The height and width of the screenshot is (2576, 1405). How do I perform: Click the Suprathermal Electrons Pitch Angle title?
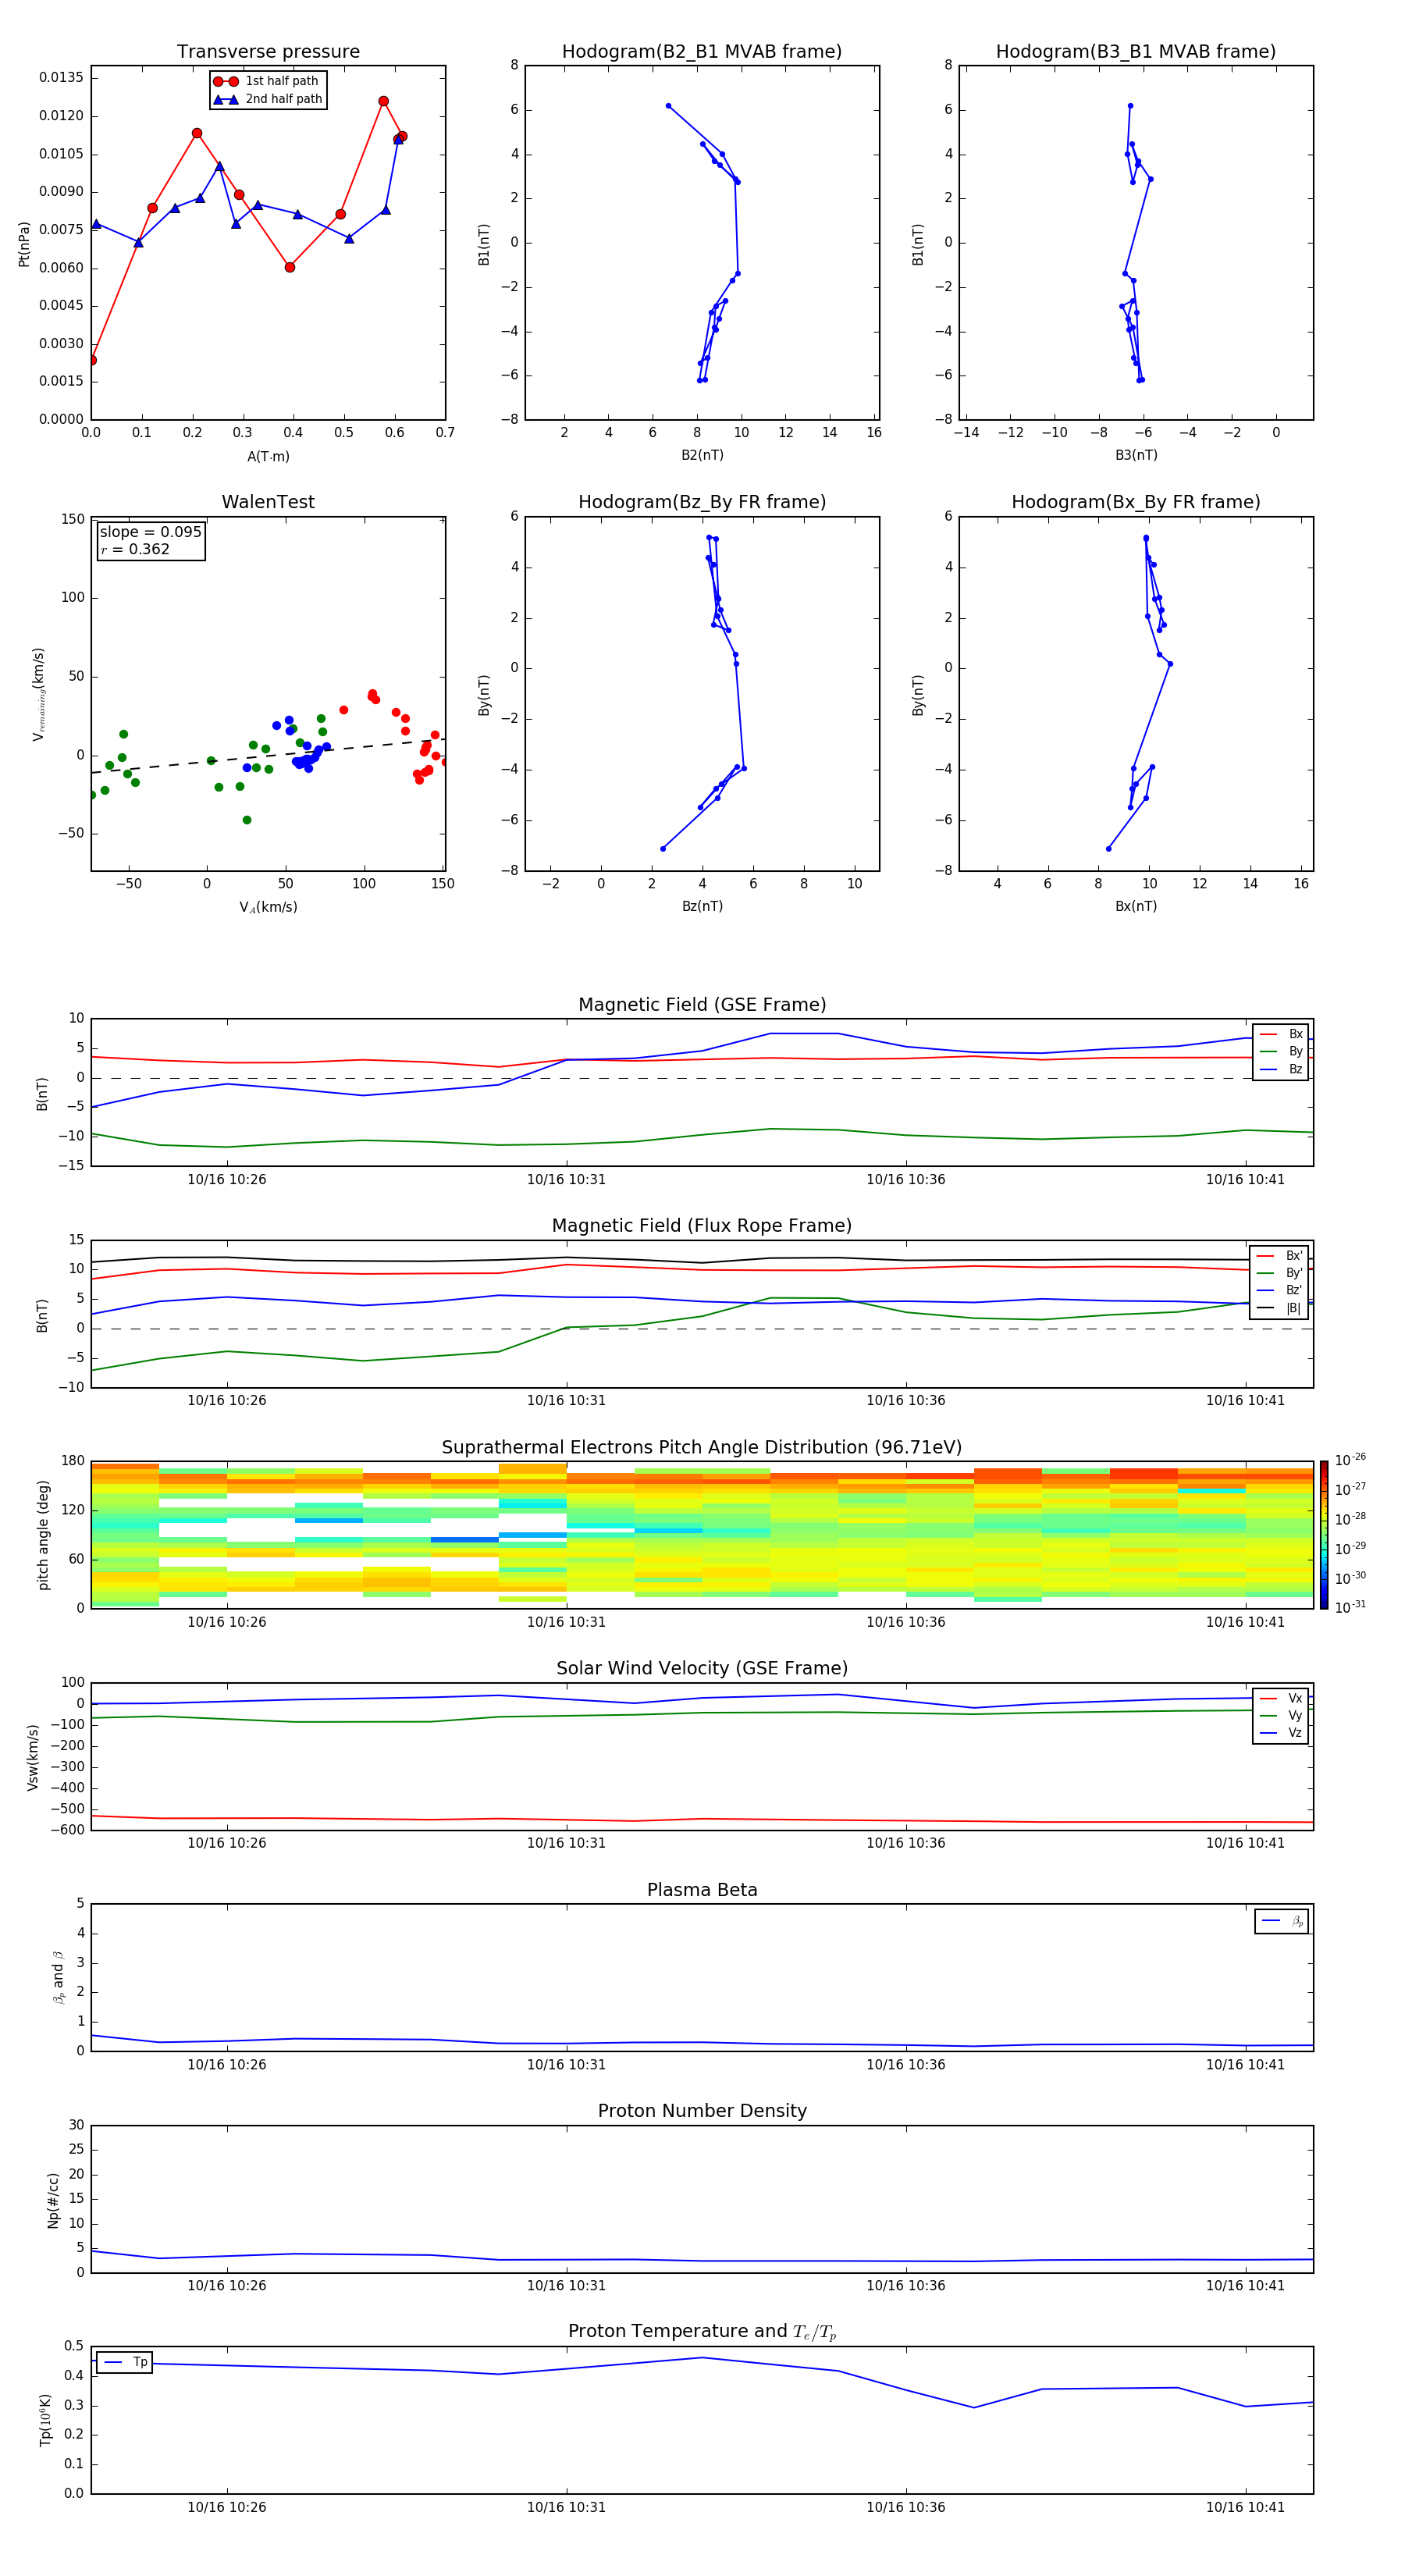(x=702, y=1448)
